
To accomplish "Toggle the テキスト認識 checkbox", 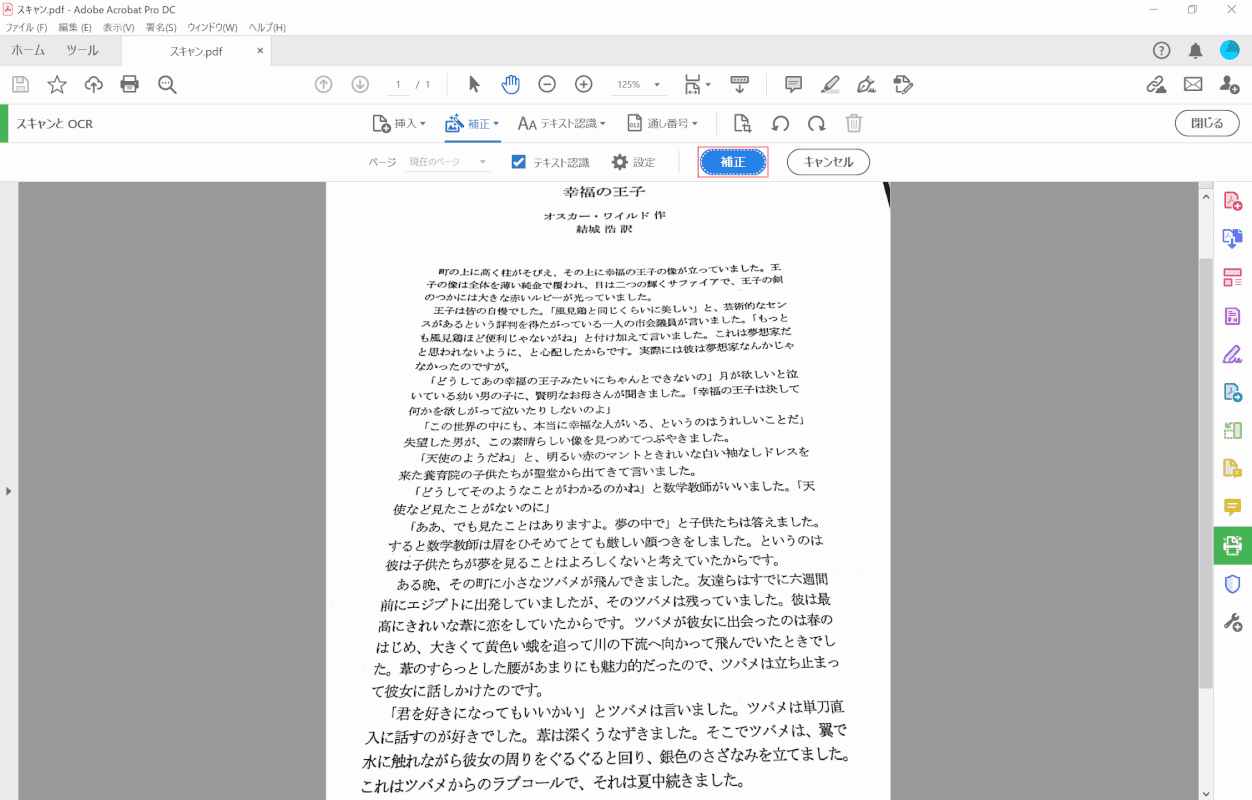I will pyautogui.click(x=518, y=162).
